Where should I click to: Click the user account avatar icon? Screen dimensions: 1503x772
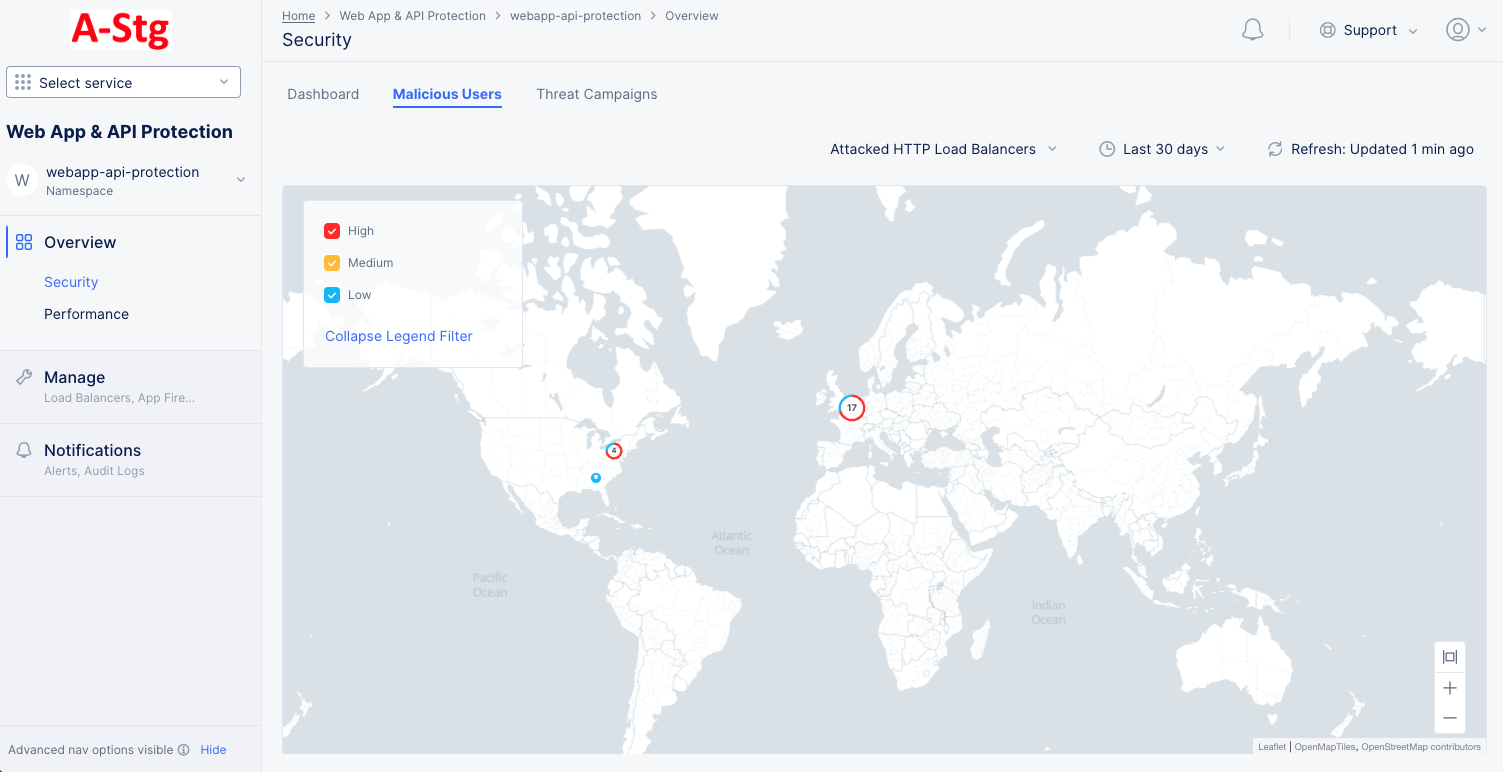(1457, 30)
